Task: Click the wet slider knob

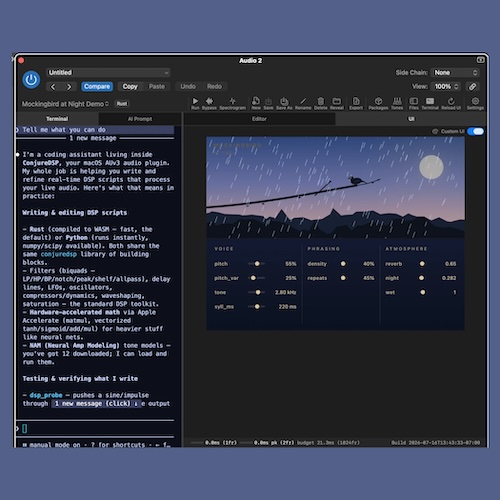Action: tap(423, 292)
